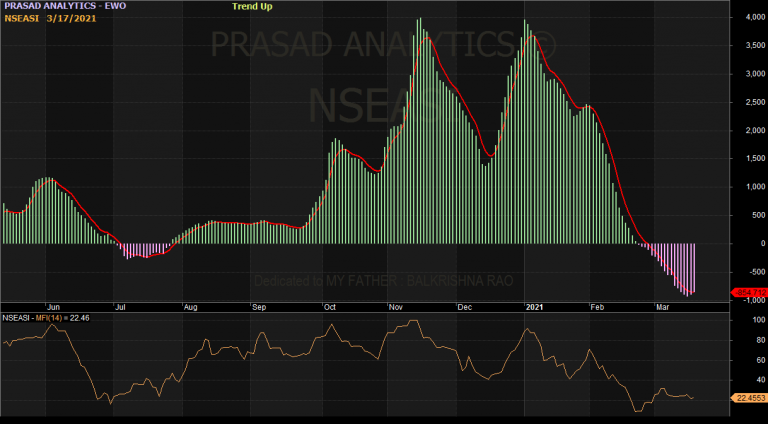Click the orange 22.4553 MFI value tag
The width and height of the screenshot is (768, 424).
749,398
